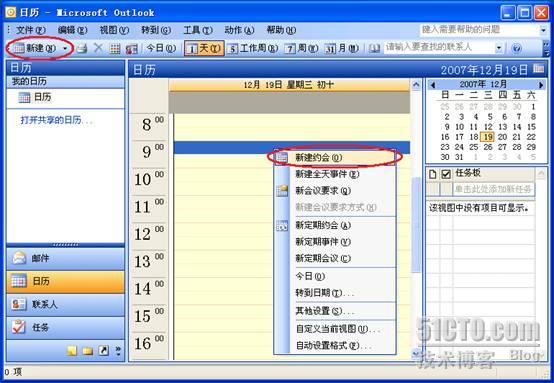Screen dimensions: 554x383
Task: Switch to Week view (周)
Action: coord(302,48)
